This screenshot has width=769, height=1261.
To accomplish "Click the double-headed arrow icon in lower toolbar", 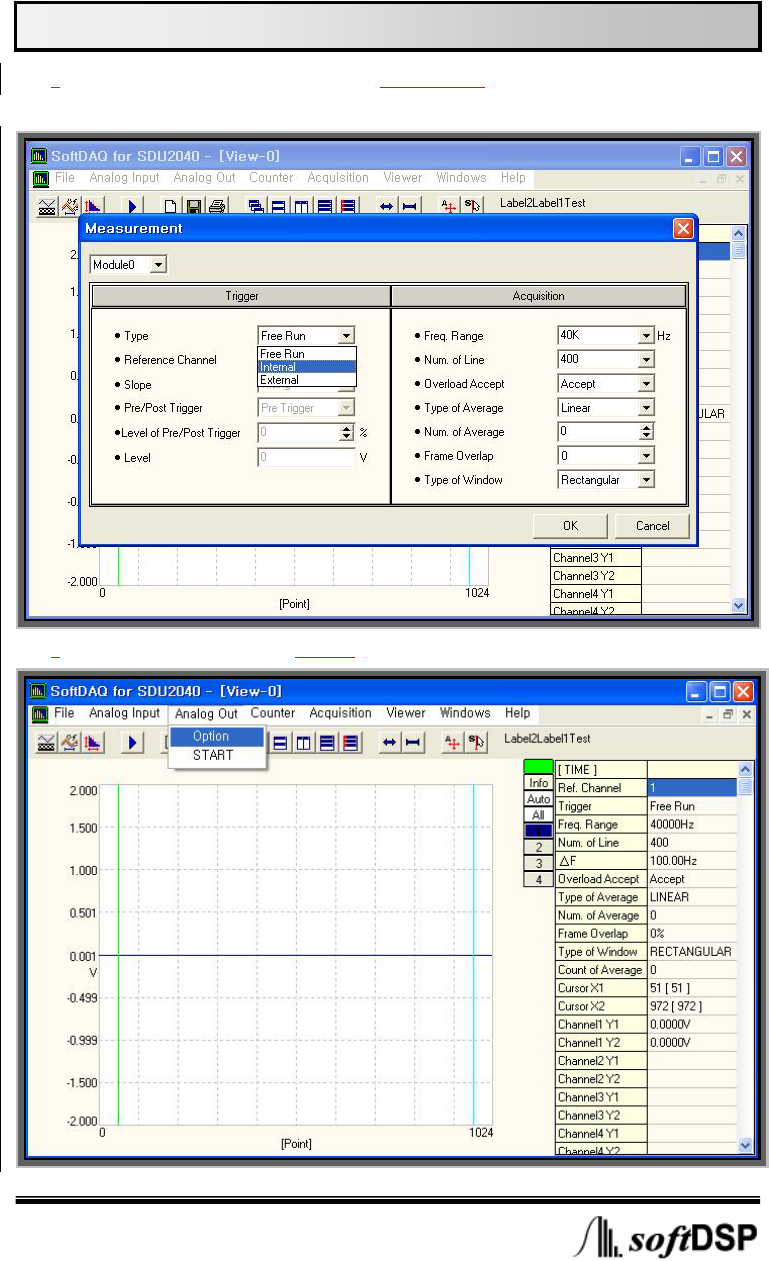I will 389,742.
